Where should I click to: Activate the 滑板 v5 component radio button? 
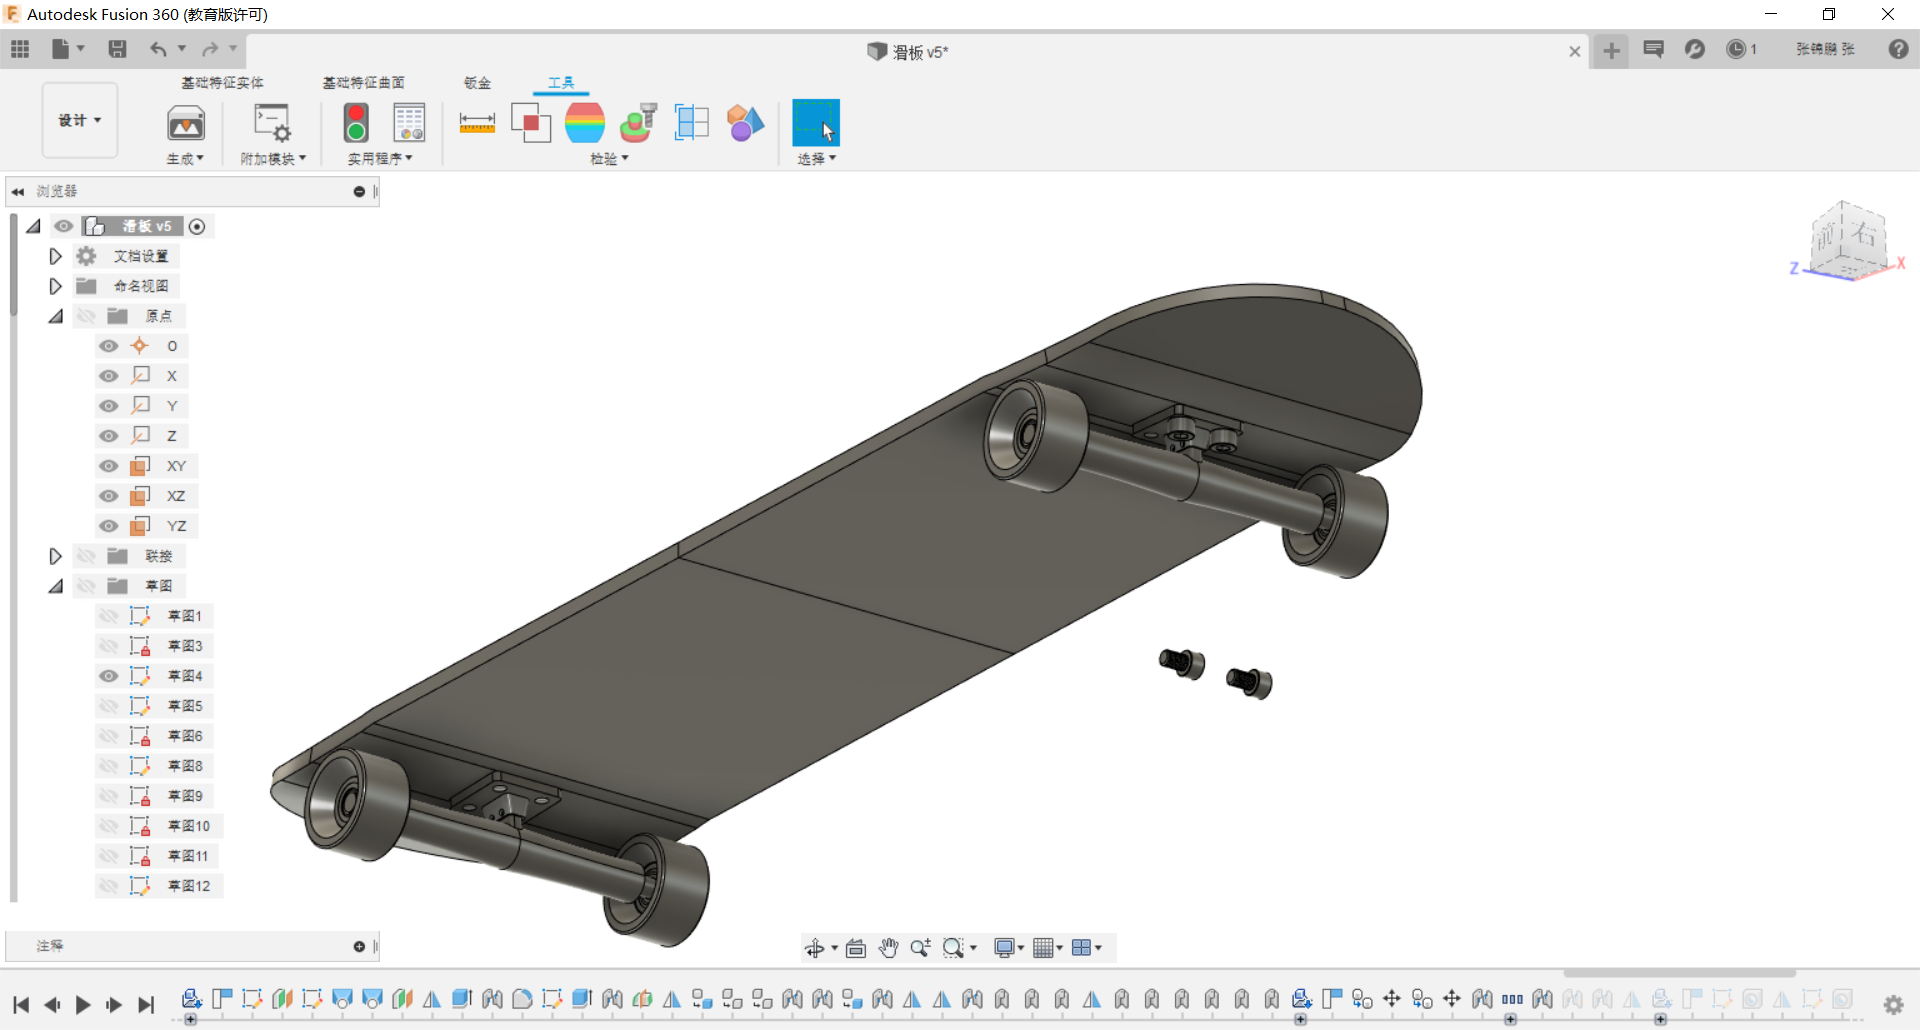click(x=197, y=227)
